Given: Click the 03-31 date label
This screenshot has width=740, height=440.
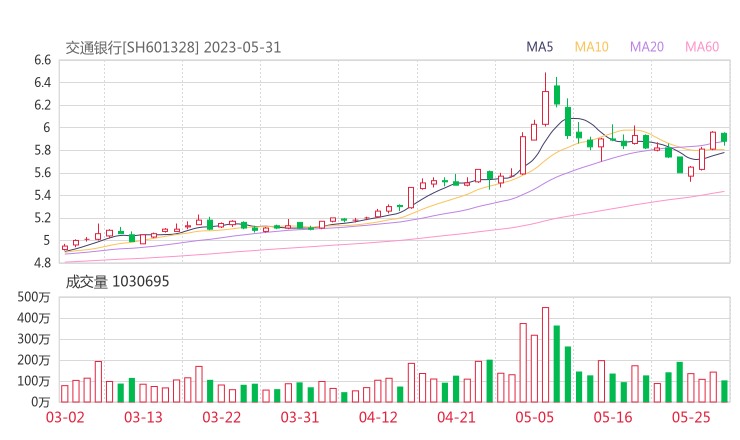Looking at the screenshot, I should (300, 417).
